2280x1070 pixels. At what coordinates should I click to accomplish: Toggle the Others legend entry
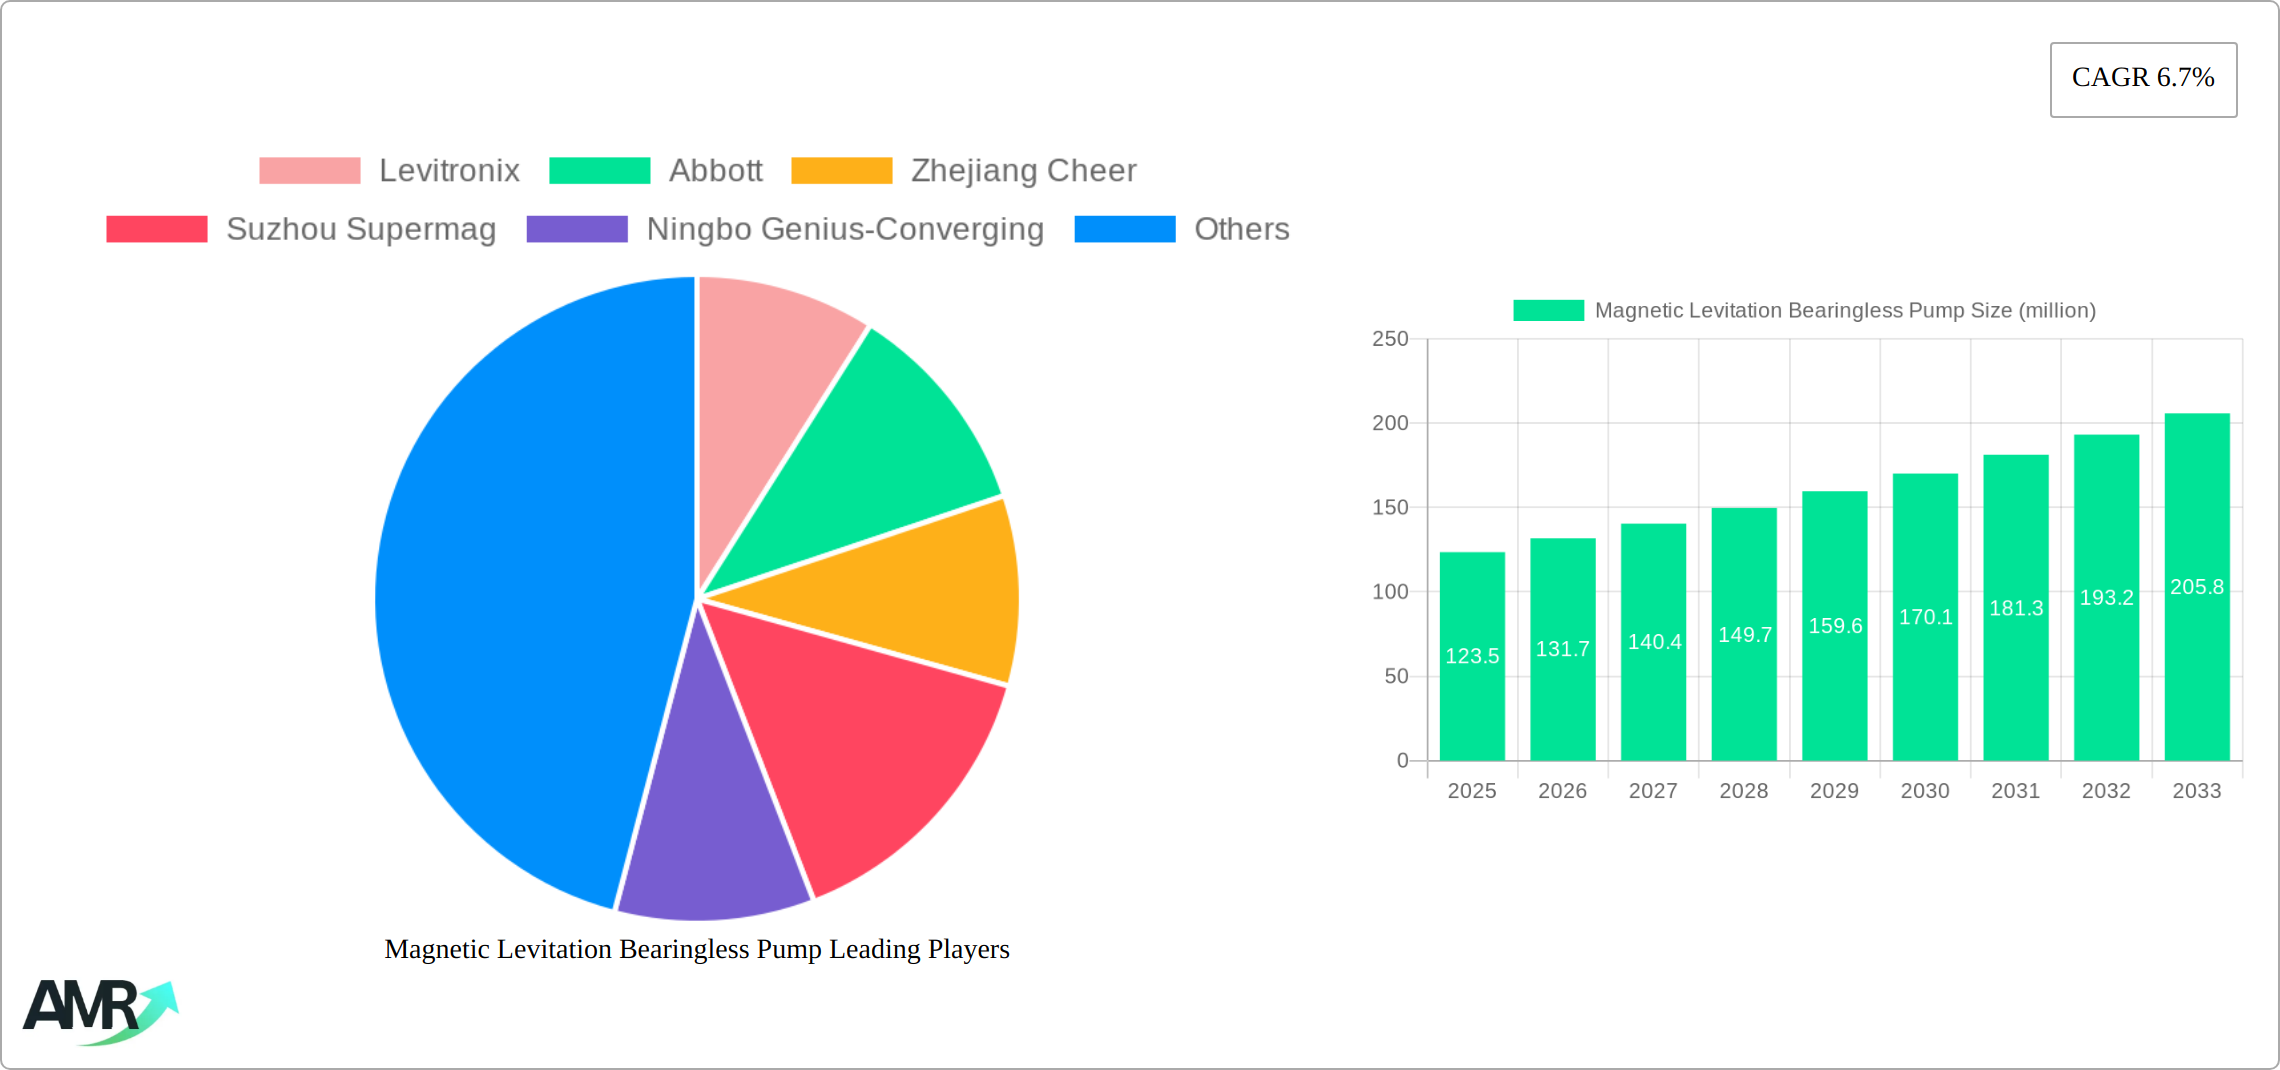[x=1241, y=229]
